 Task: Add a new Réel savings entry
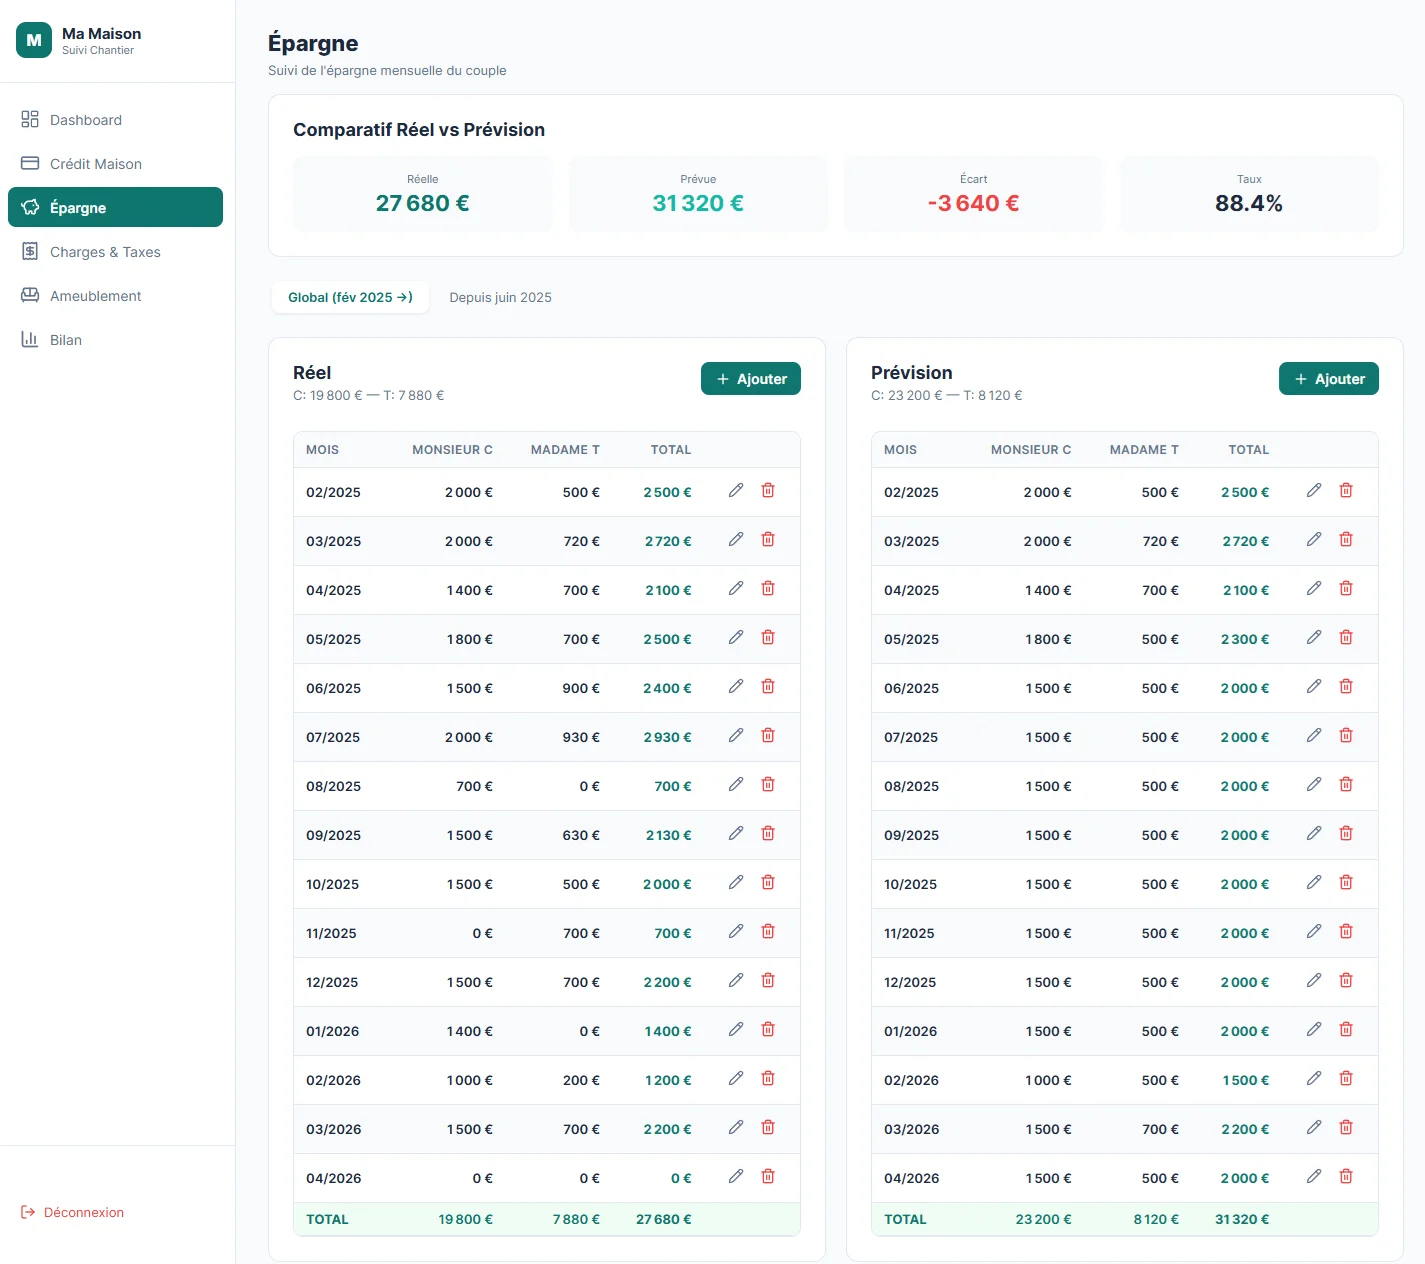point(751,379)
